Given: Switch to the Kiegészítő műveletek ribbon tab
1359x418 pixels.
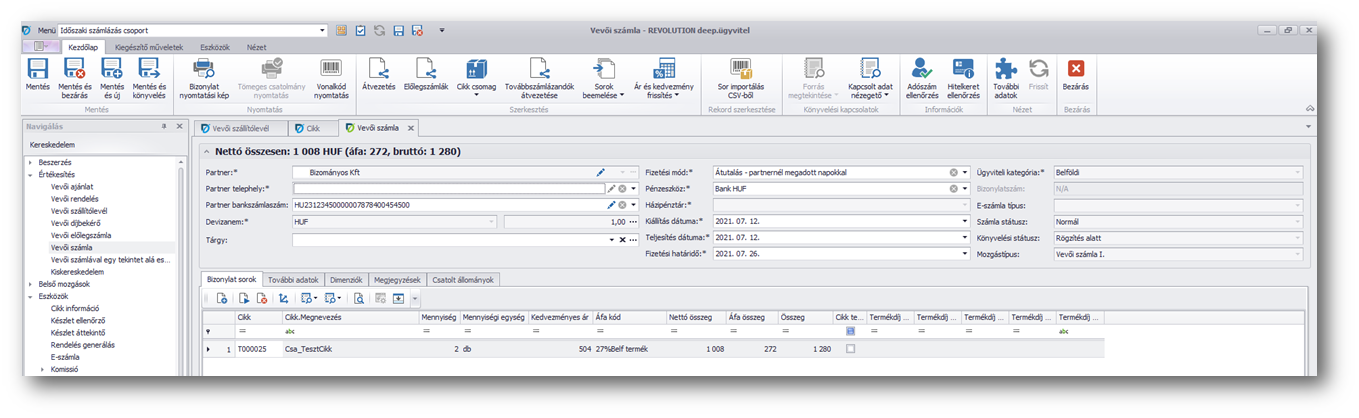Looking at the screenshot, I should pos(149,46).
